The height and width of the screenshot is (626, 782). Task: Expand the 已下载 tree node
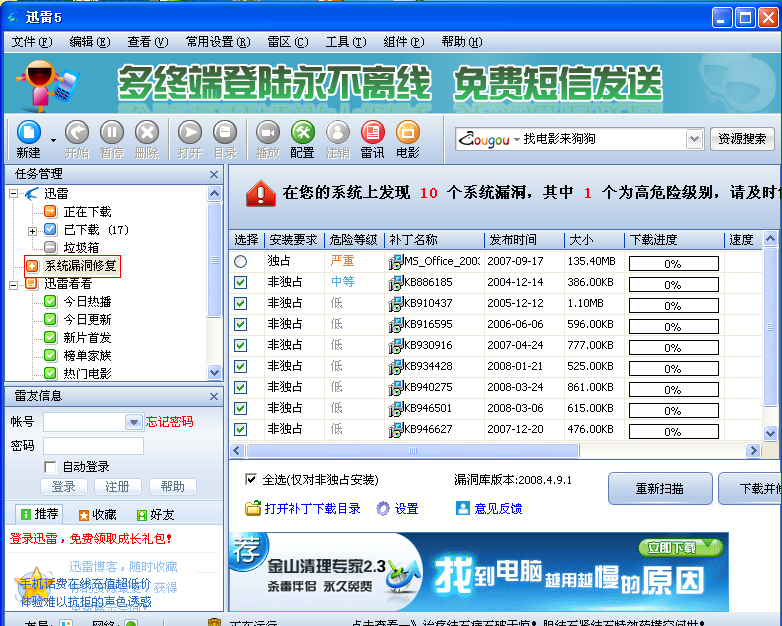[33, 230]
